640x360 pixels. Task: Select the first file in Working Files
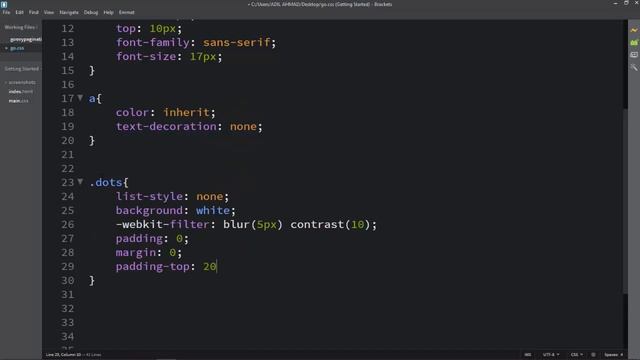coord(25,40)
